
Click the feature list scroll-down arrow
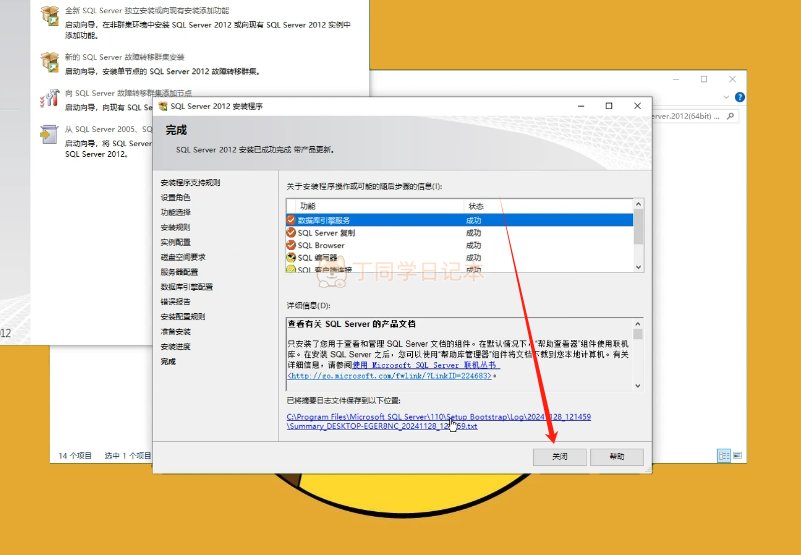point(638,267)
